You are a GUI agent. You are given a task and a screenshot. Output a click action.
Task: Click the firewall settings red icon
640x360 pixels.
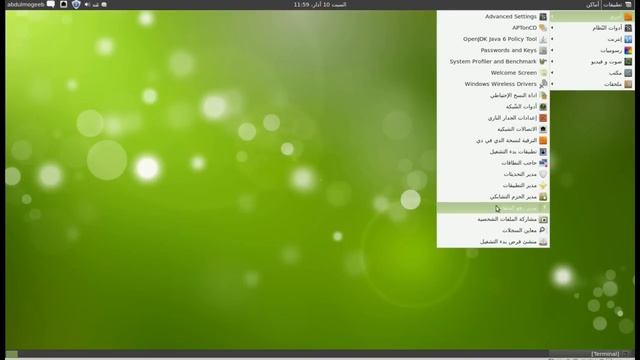543,118
